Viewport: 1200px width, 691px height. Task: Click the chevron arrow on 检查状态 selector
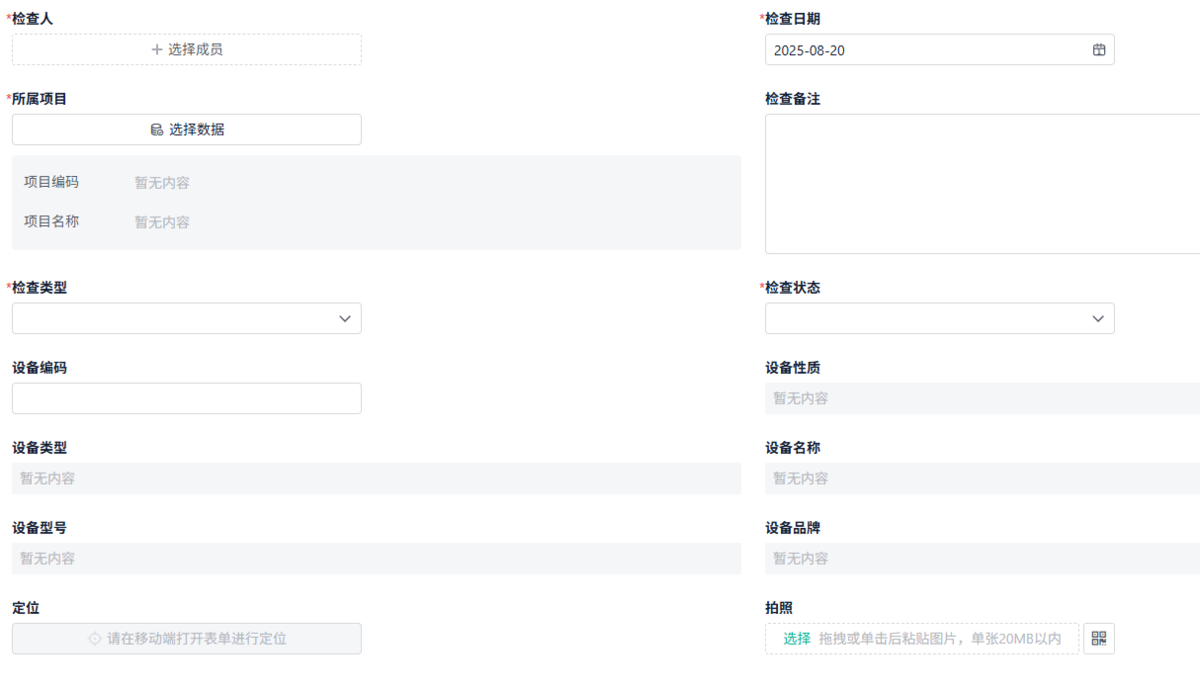1097,318
